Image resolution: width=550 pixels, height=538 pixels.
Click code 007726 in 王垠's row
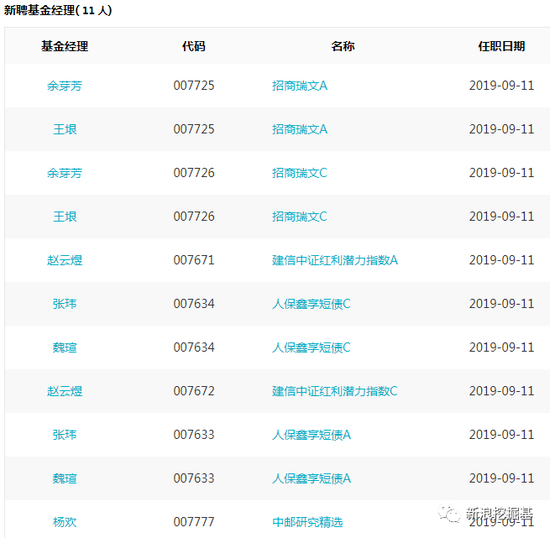point(194,216)
